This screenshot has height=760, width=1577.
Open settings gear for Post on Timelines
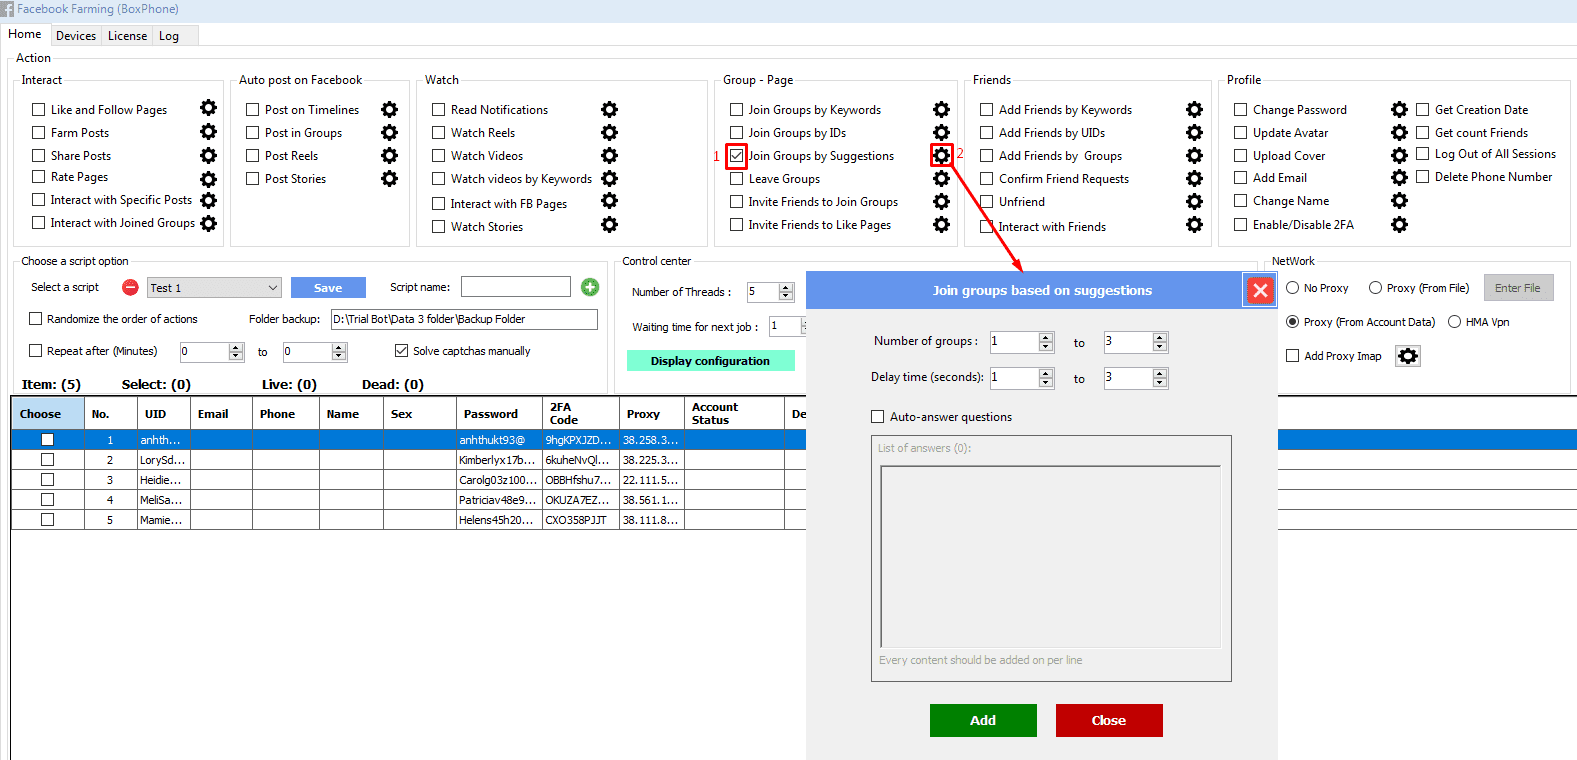click(x=389, y=109)
